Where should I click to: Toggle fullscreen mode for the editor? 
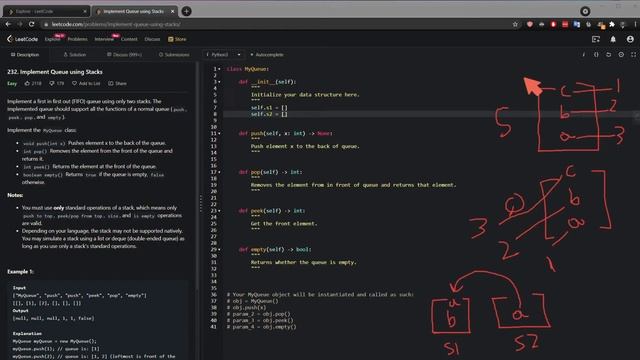pos(633,55)
